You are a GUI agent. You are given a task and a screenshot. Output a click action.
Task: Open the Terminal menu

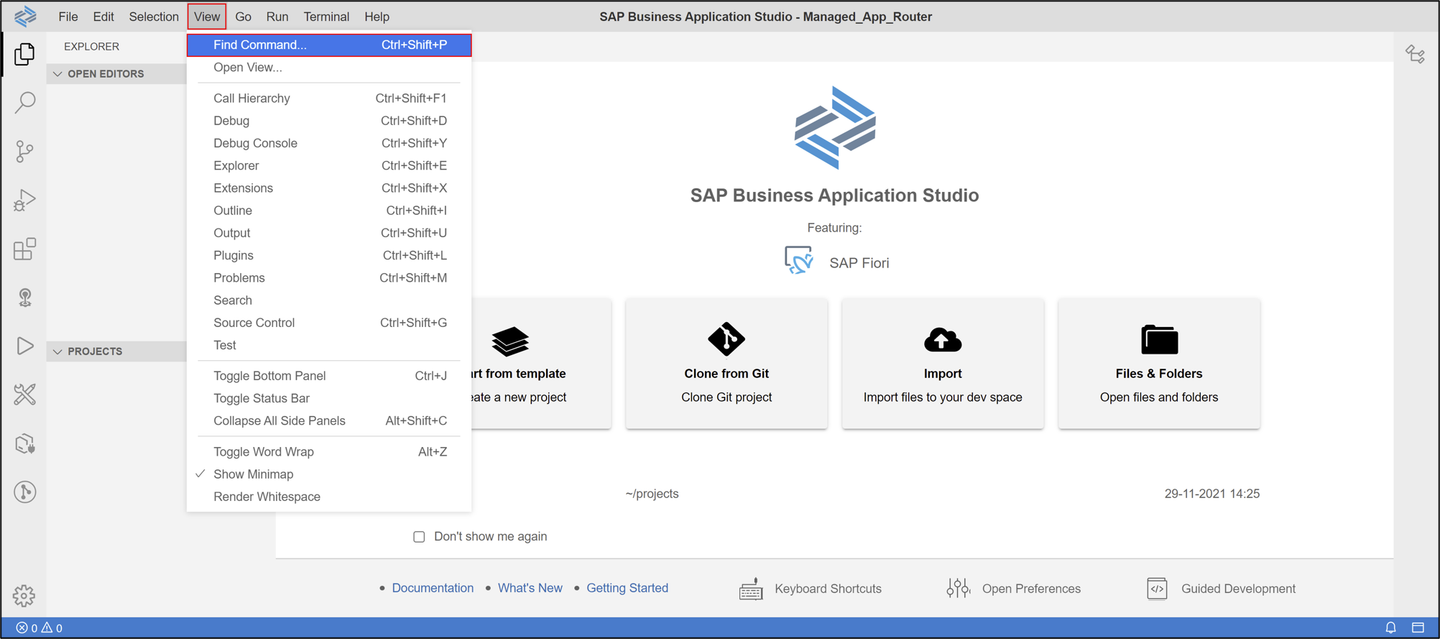327,16
